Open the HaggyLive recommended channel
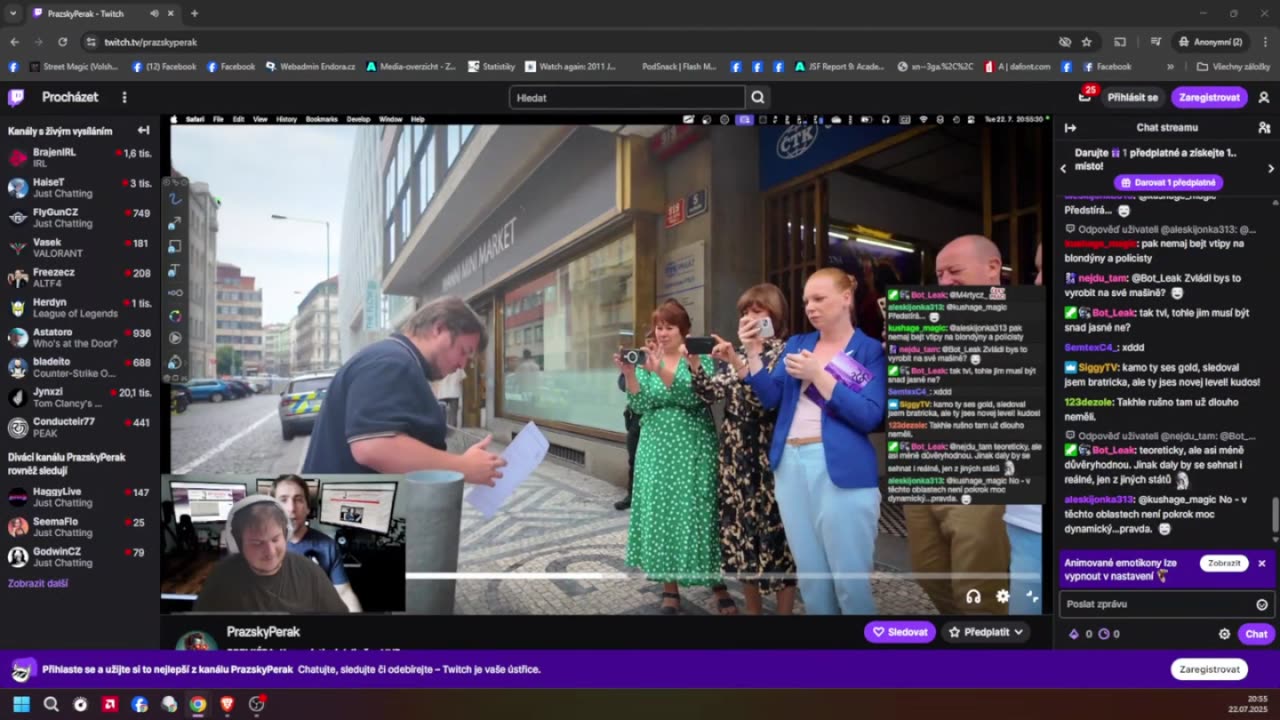 point(80,497)
